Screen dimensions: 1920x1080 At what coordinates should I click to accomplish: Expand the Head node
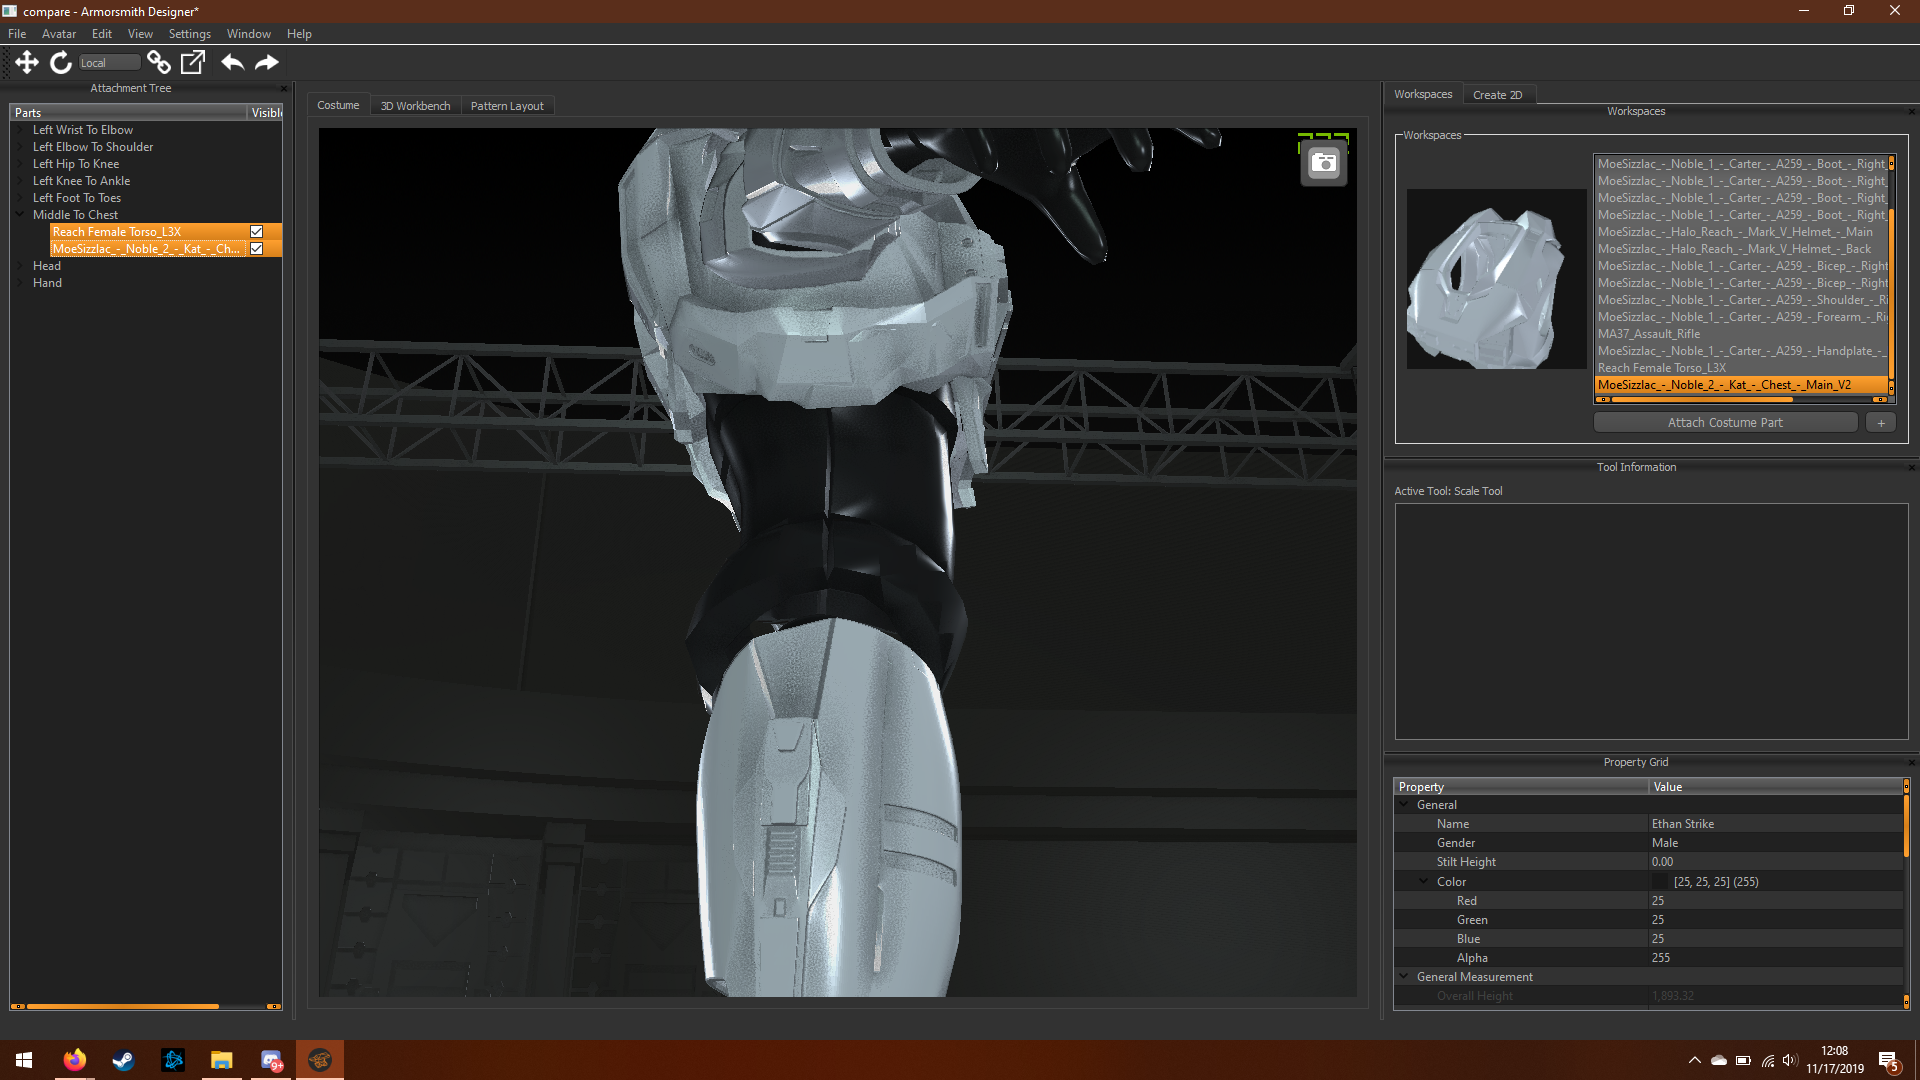point(20,266)
